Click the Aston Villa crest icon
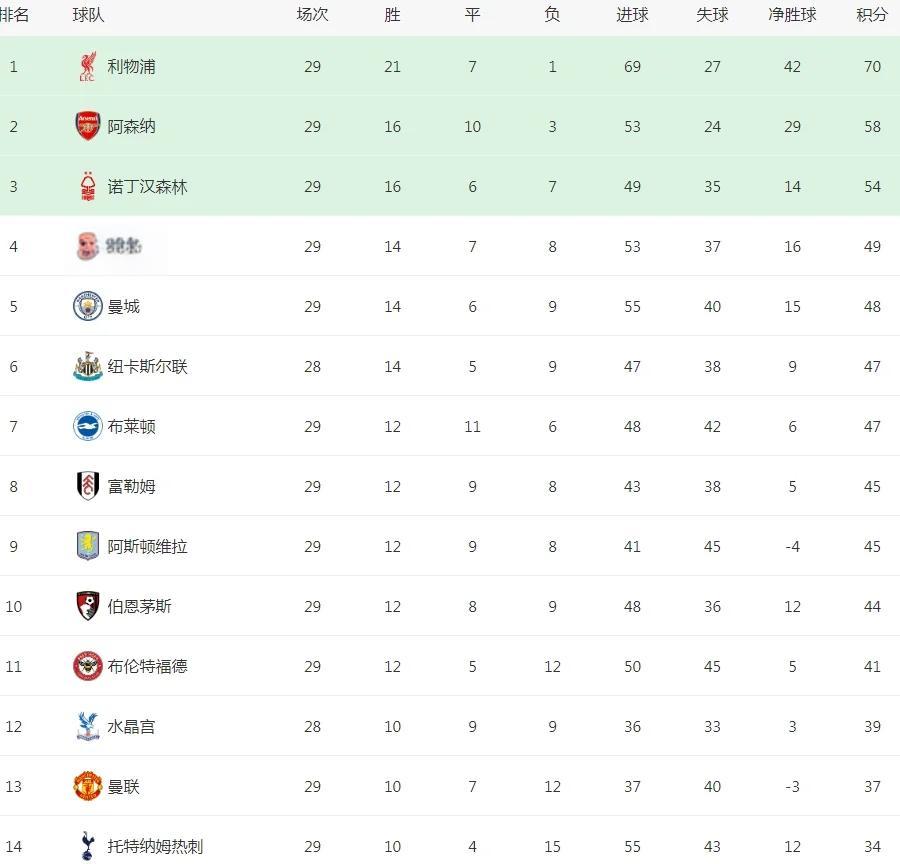Viewport: 900px width, 864px height. [88, 547]
